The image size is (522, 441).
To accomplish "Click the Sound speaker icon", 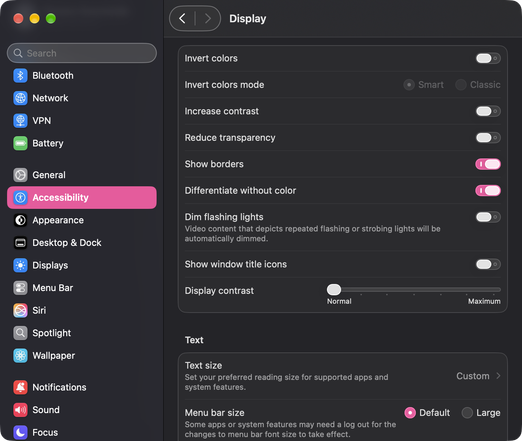I will pyautogui.click(x=20, y=410).
